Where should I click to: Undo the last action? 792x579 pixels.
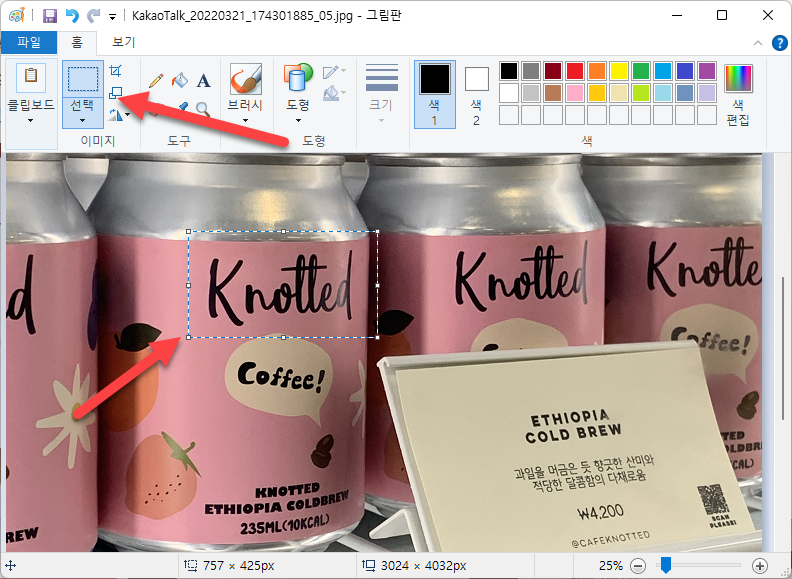point(72,16)
